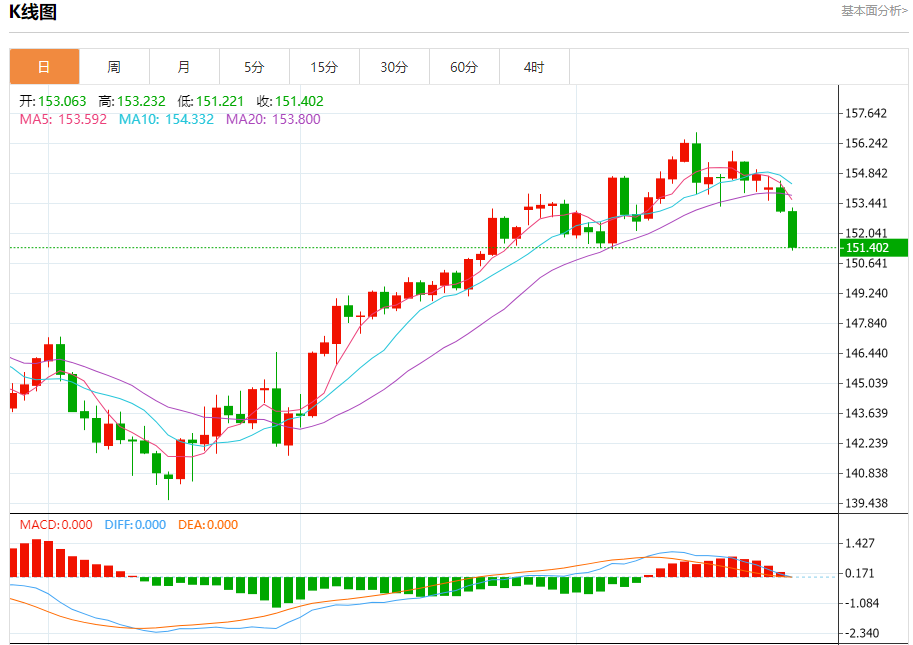
Task: Click the MA20: 153.800 indicator label
Action: 273,119
